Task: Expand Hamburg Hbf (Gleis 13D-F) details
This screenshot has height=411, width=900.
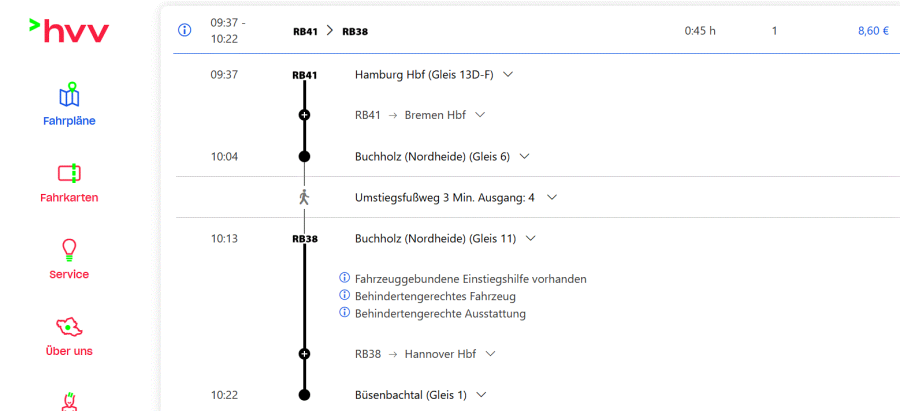Action: click(x=508, y=74)
